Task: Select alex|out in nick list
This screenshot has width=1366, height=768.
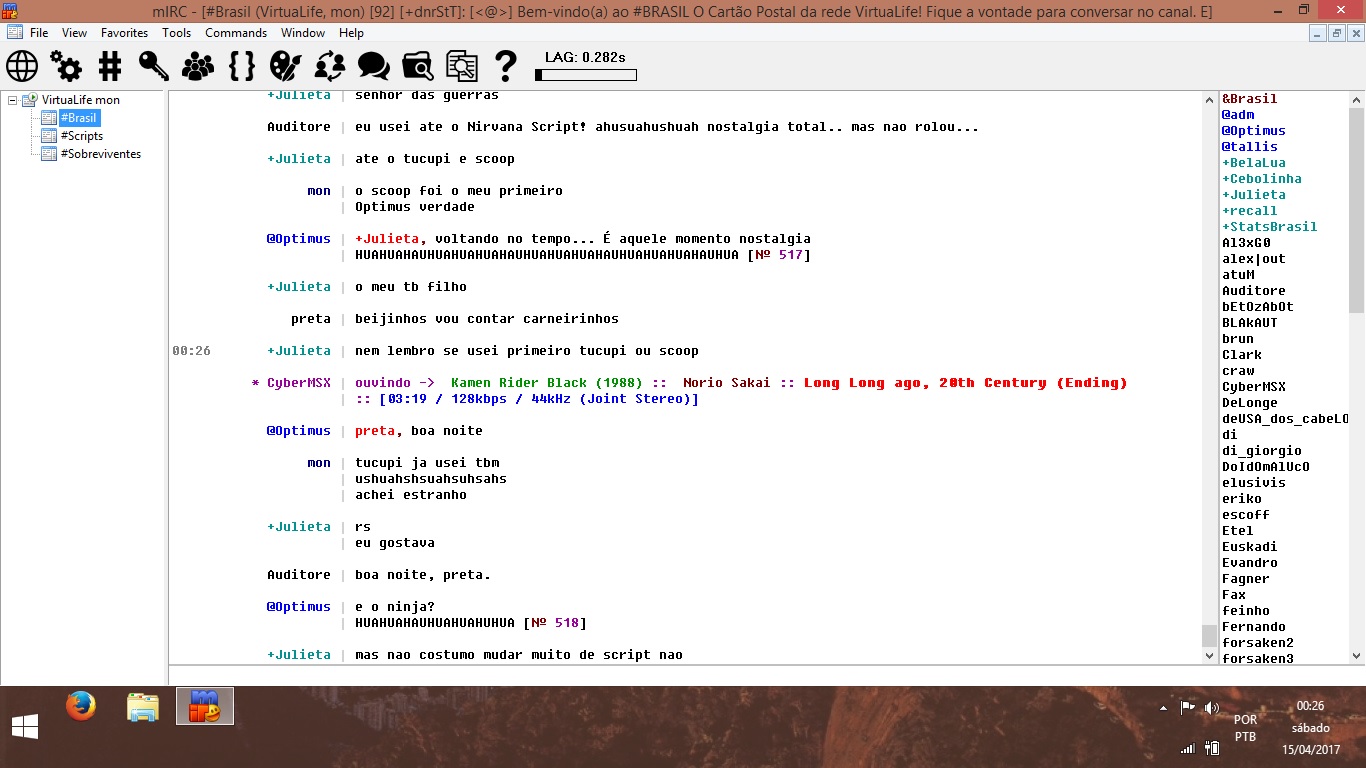Action: click(x=1254, y=259)
